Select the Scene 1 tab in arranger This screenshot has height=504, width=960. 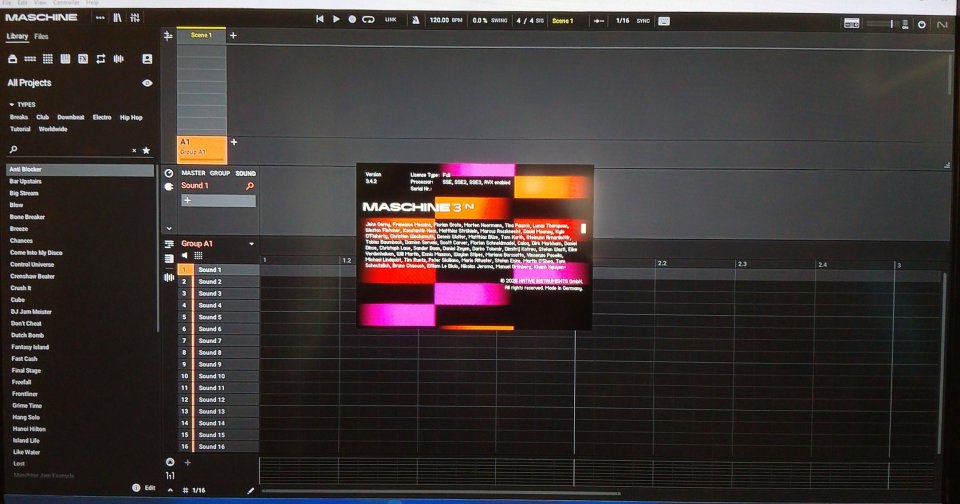(201, 35)
